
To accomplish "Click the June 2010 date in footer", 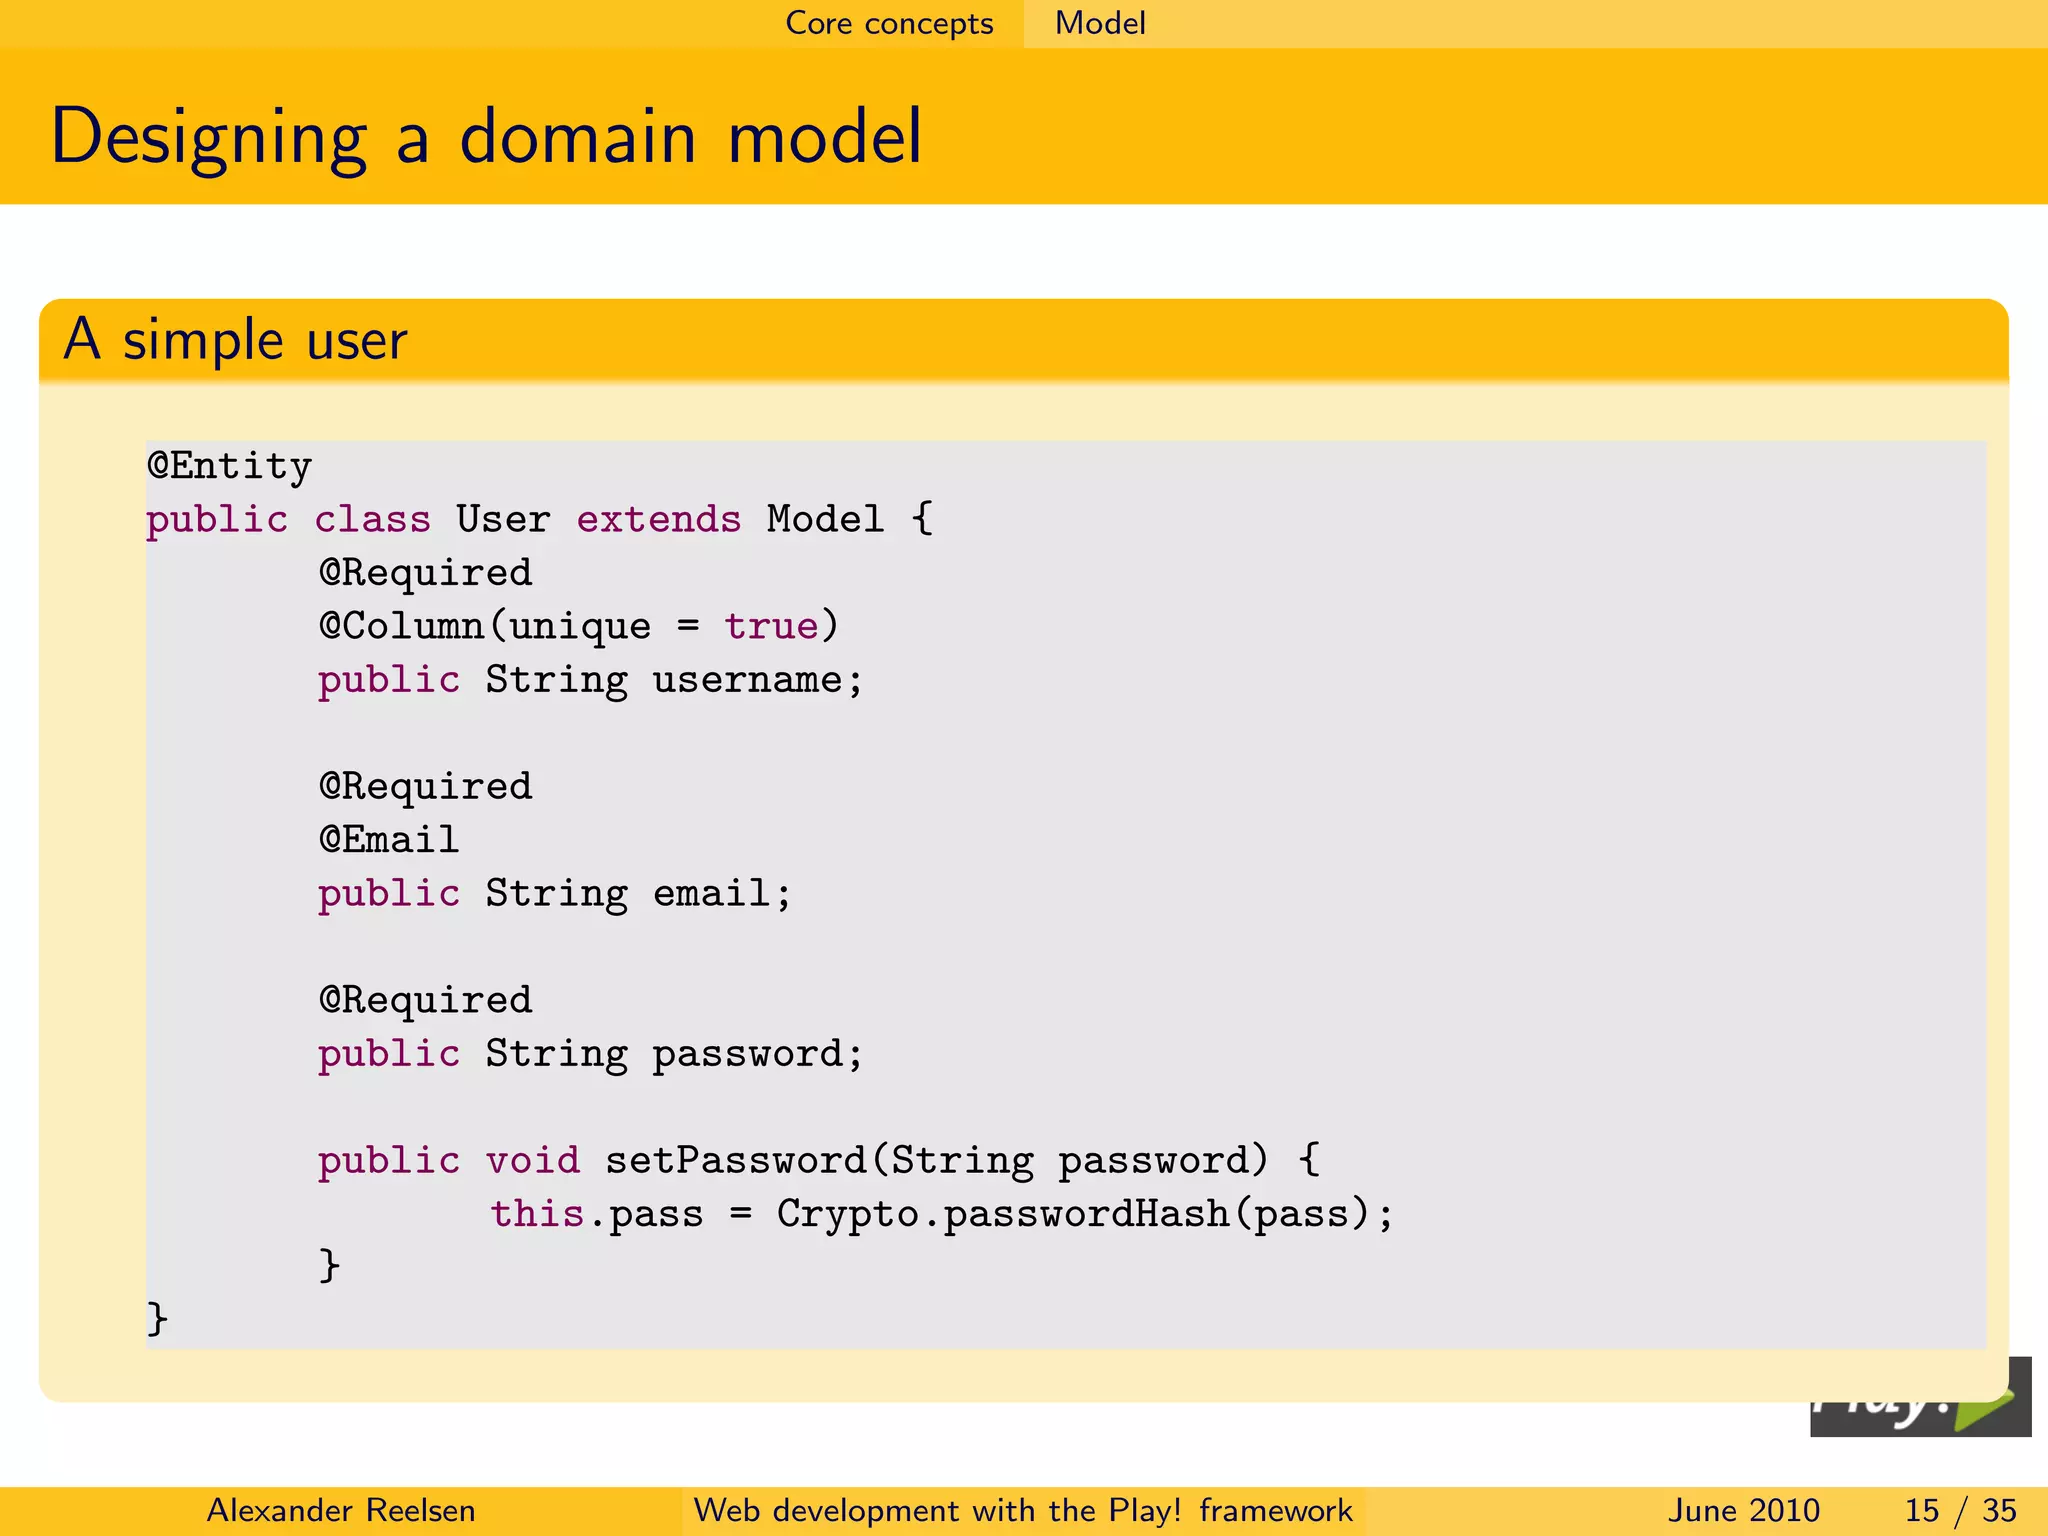I will tap(1743, 1510).
